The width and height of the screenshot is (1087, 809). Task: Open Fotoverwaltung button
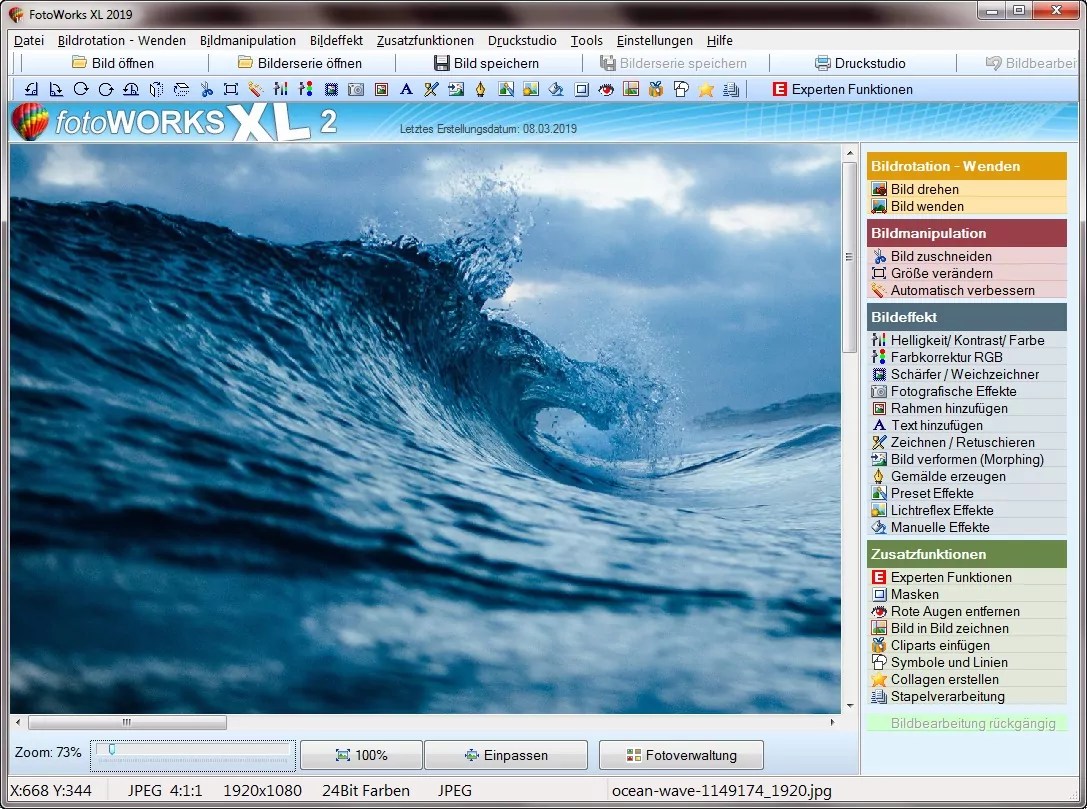681,755
